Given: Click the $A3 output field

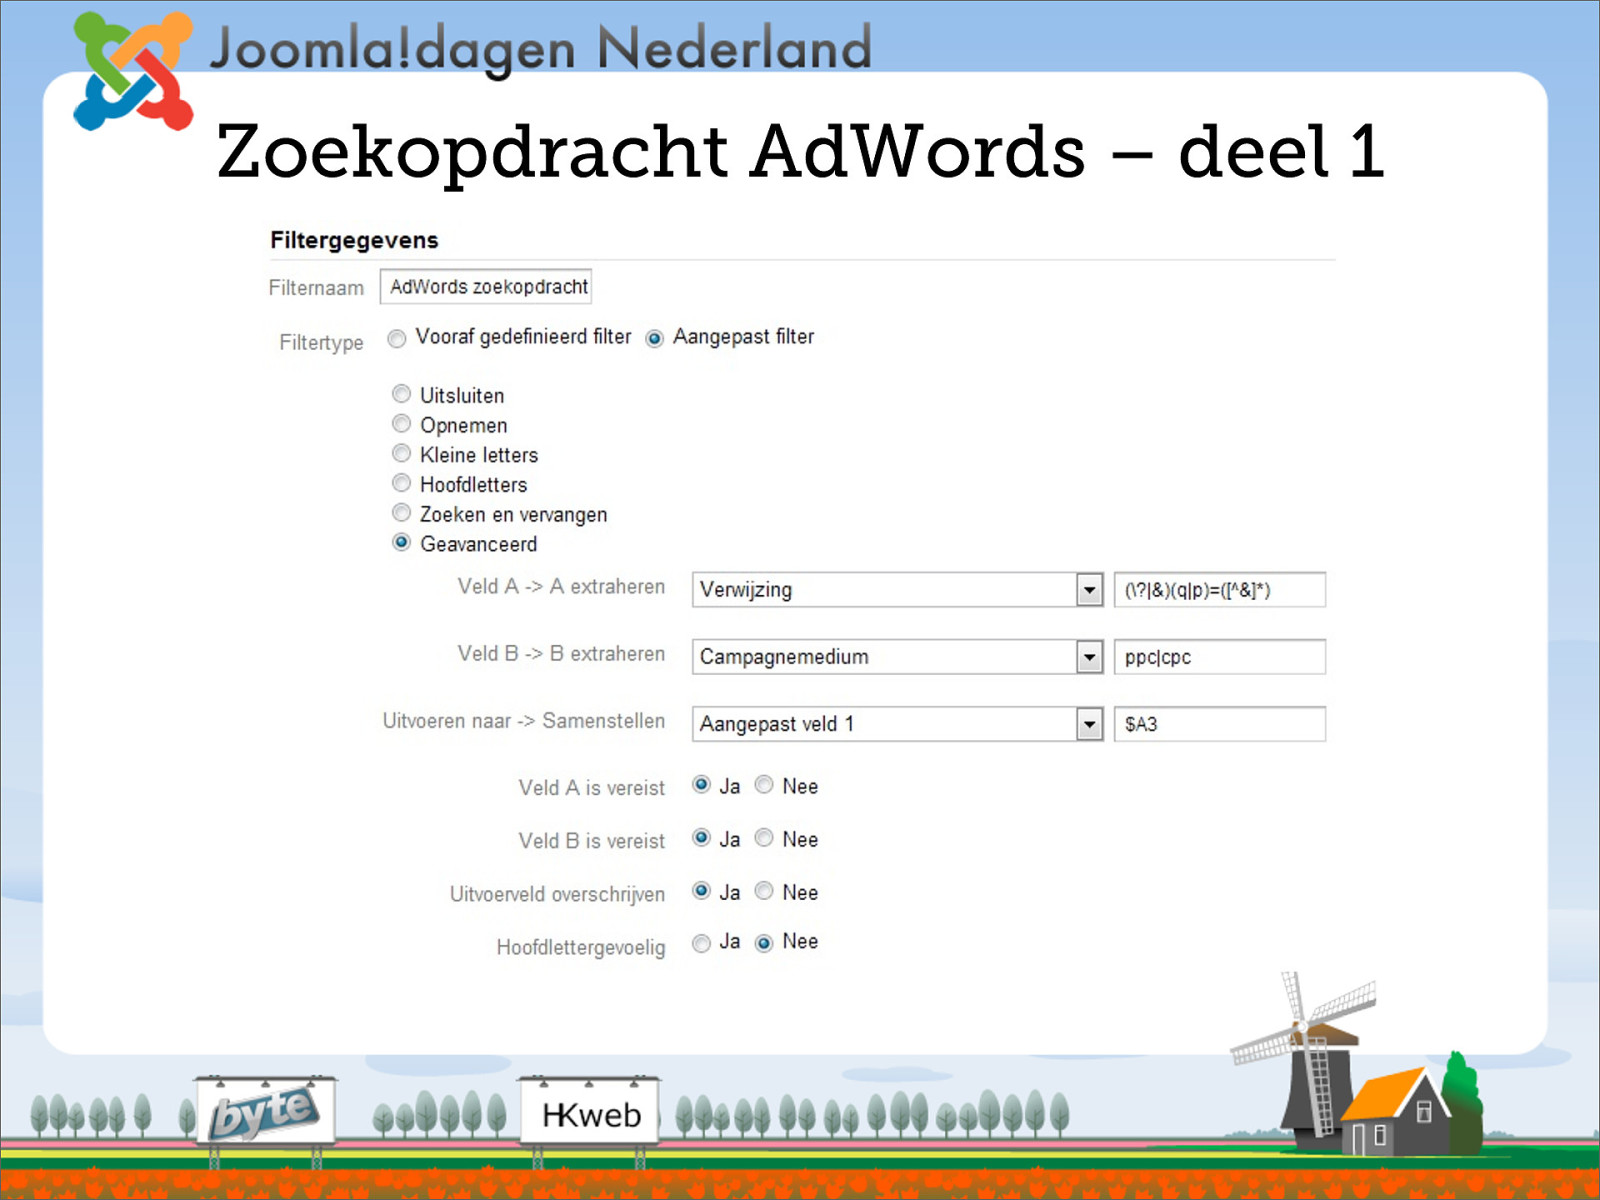Looking at the screenshot, I should [x=1220, y=724].
